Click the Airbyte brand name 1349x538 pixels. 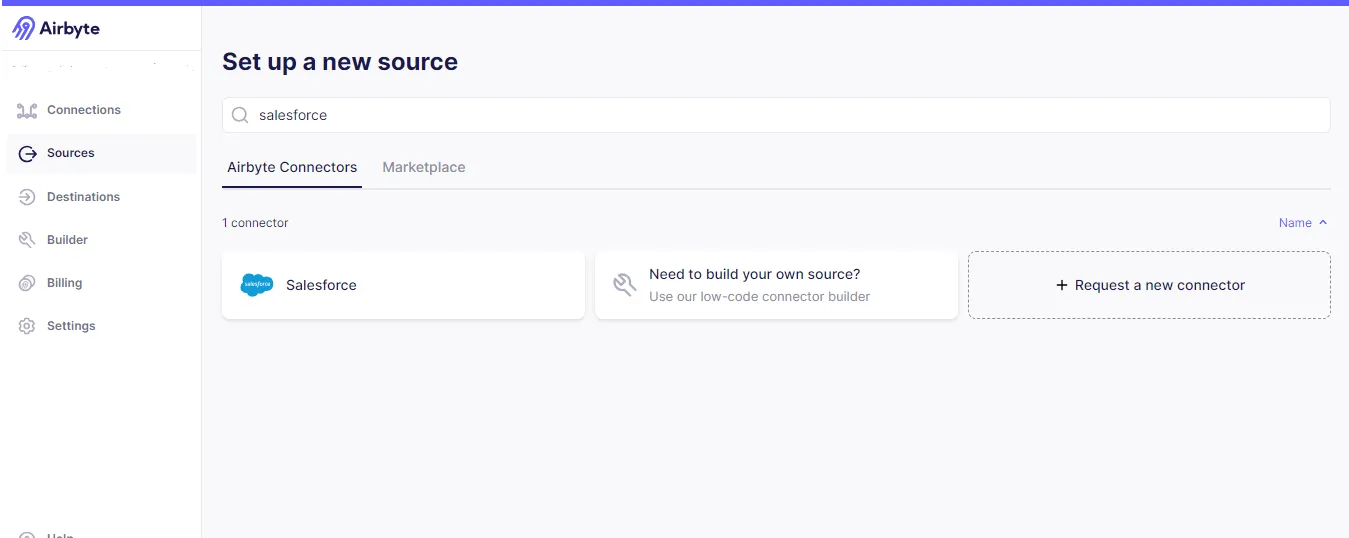click(x=70, y=28)
